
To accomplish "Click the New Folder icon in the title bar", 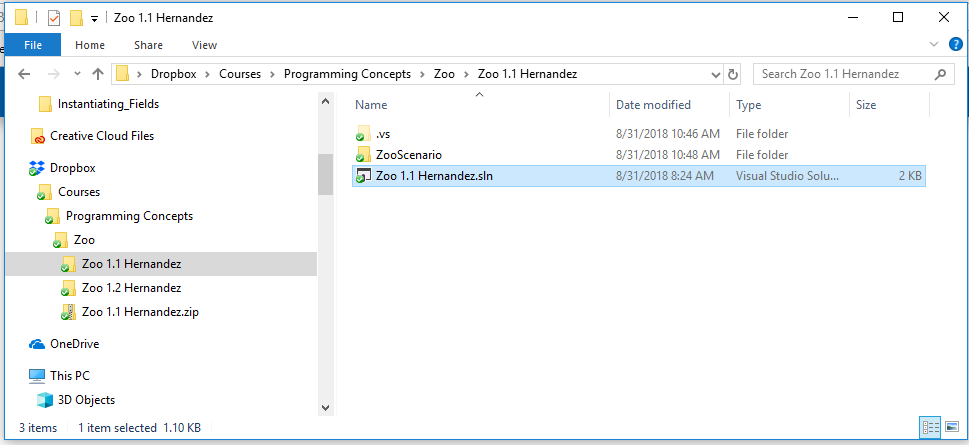I will click(x=76, y=18).
